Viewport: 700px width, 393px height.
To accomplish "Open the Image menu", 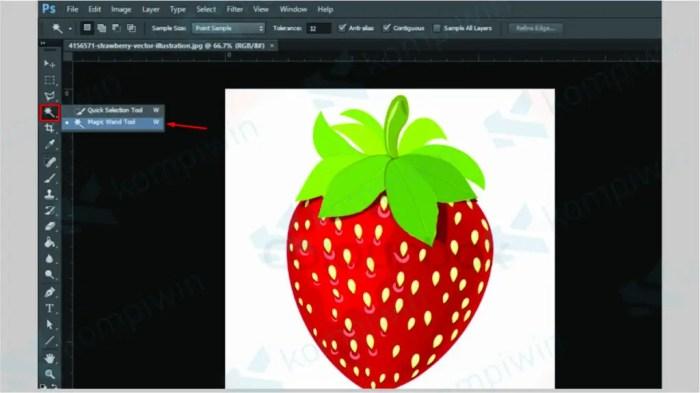I will 121,9.
